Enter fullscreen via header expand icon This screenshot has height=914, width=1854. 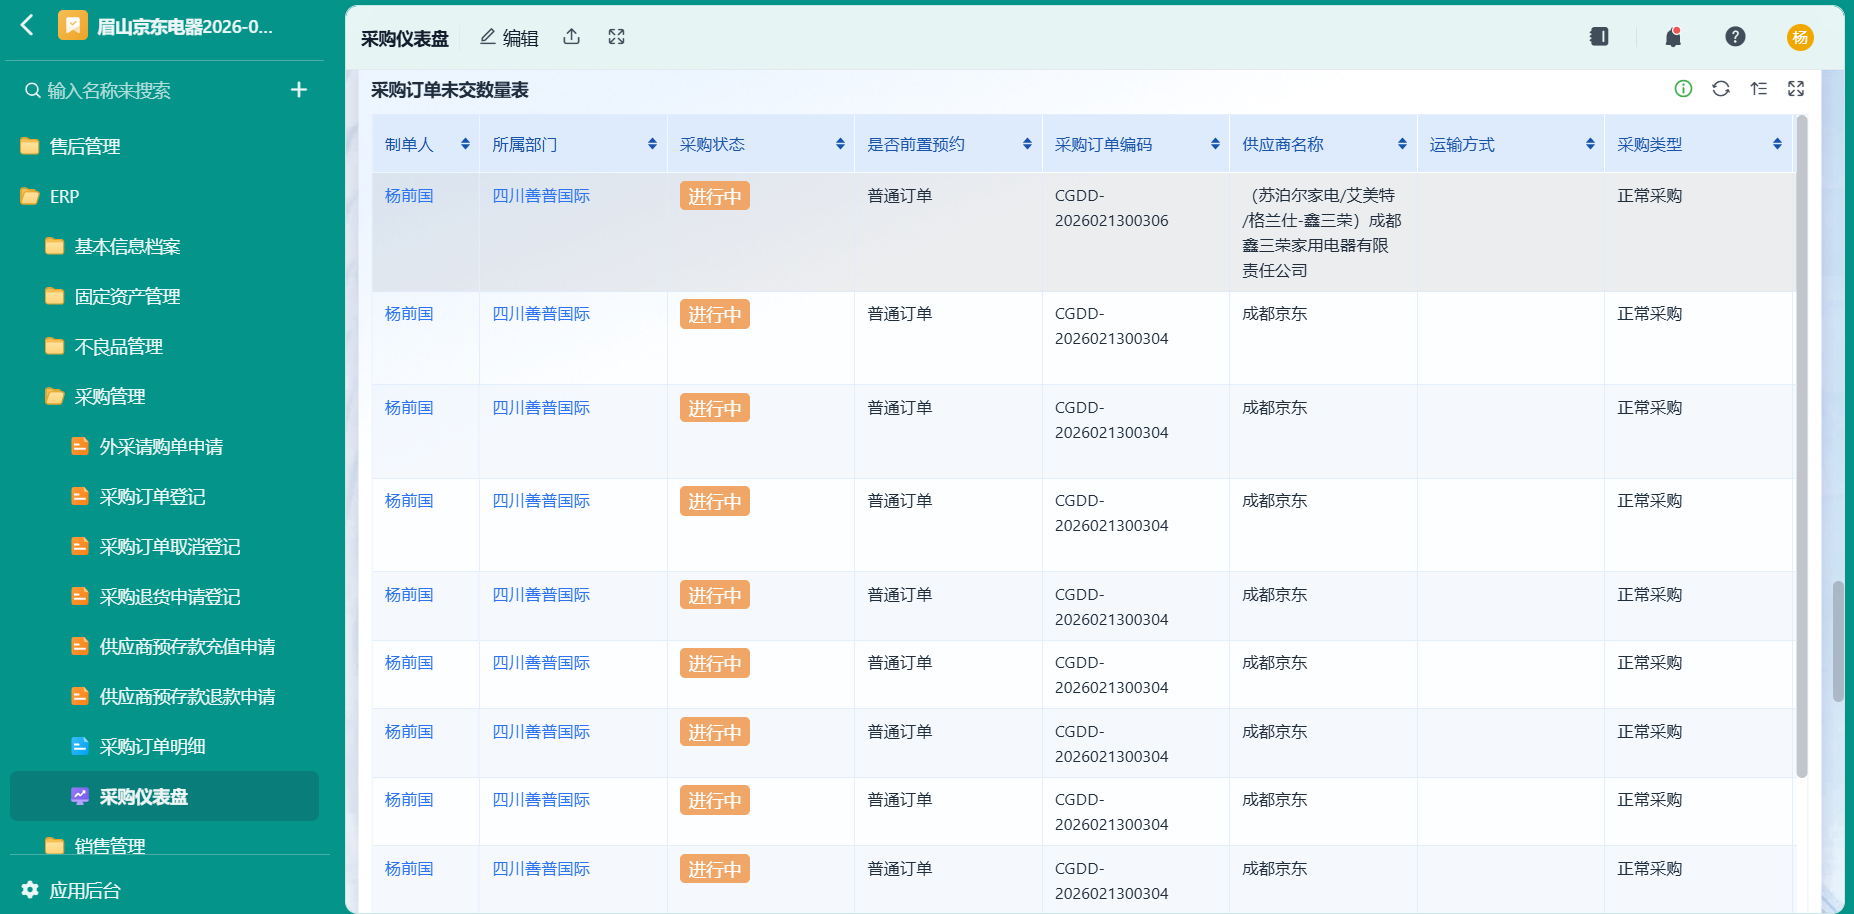point(617,37)
